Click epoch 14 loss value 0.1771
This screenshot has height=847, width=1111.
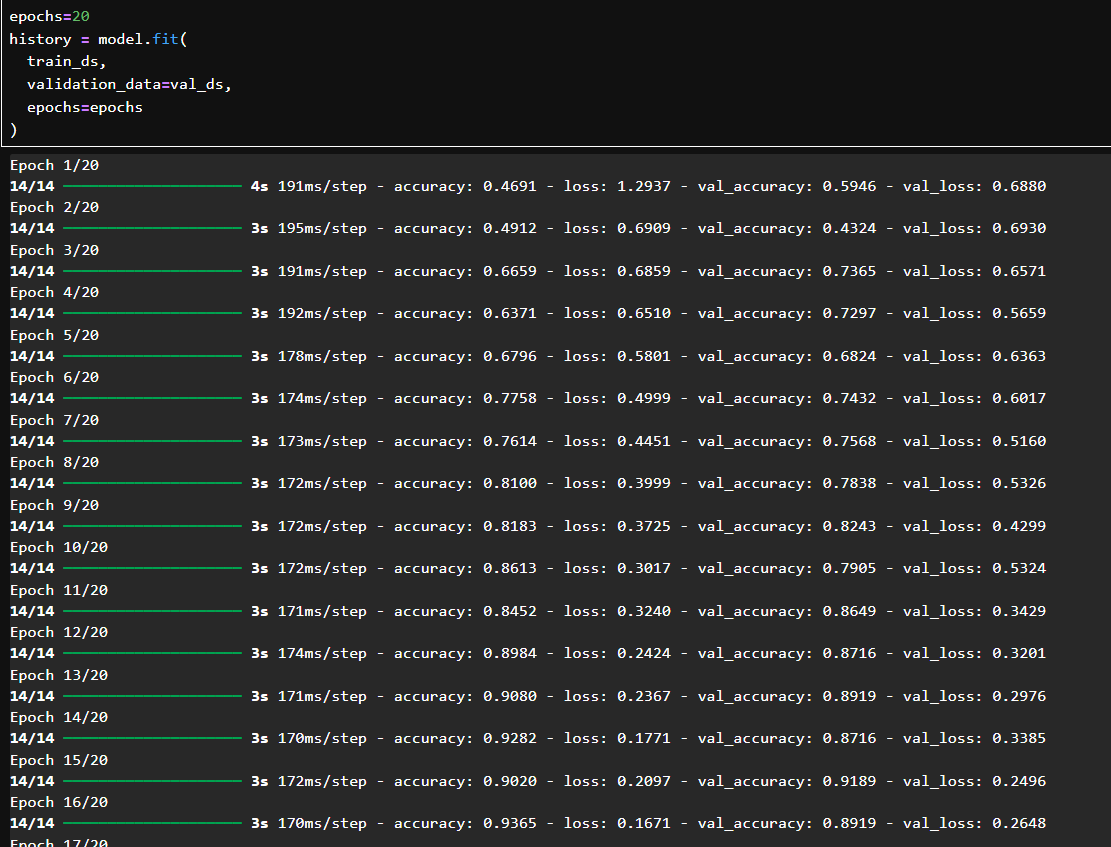(x=644, y=739)
